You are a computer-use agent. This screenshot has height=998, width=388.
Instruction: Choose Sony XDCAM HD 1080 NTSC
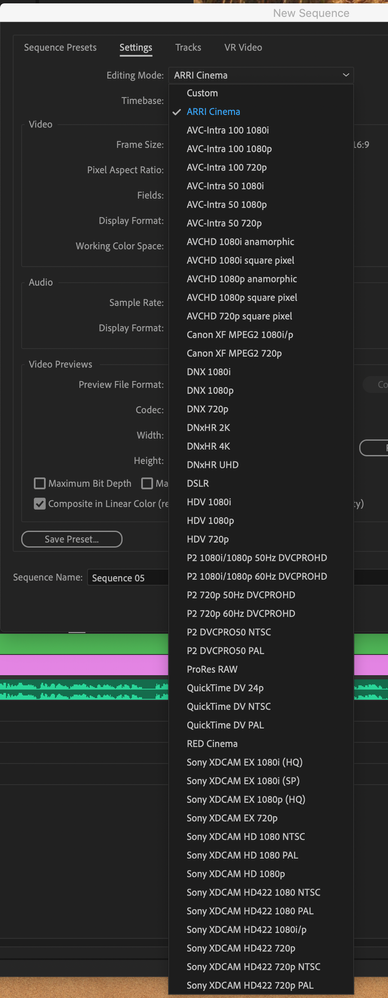coord(261,836)
